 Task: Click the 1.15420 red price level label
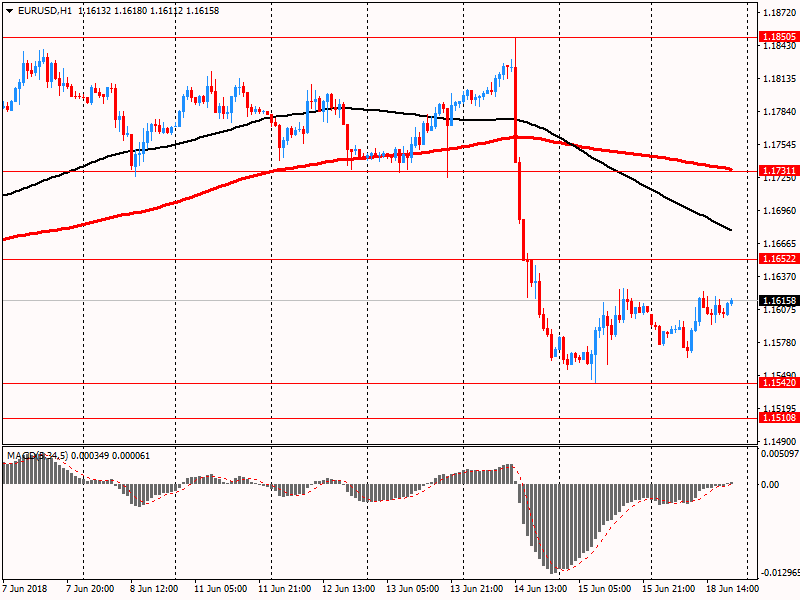click(779, 383)
